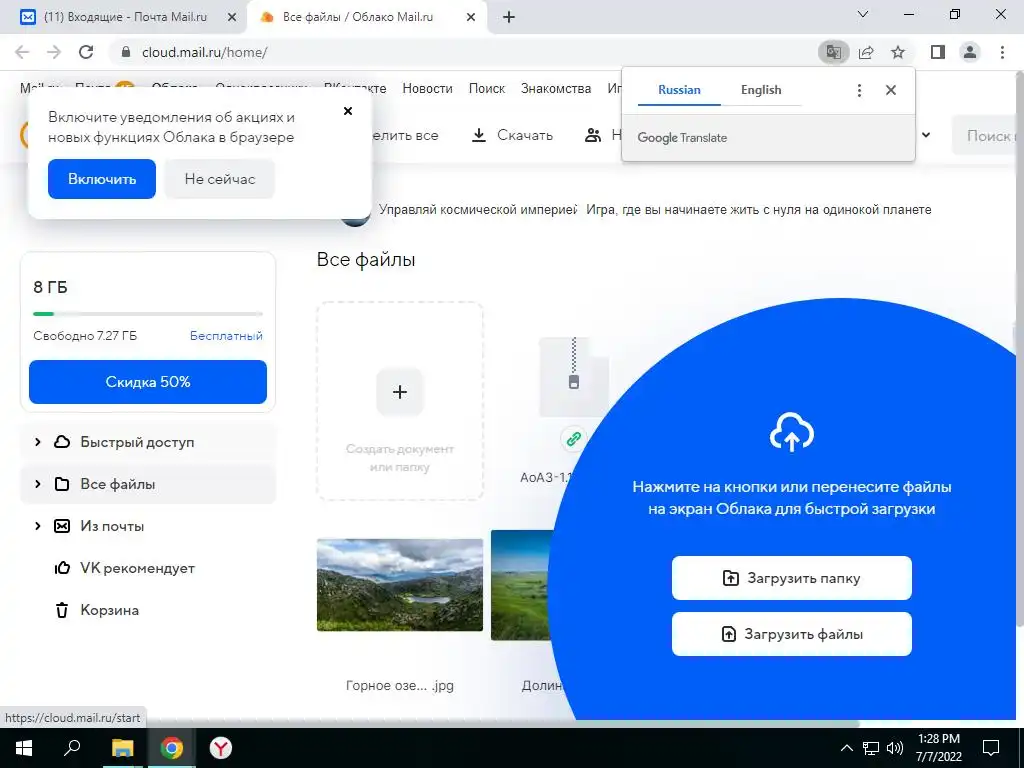The width and height of the screenshot is (1024, 768).
Task: Open the dropdown arrow beside search field
Action: pos(925,135)
